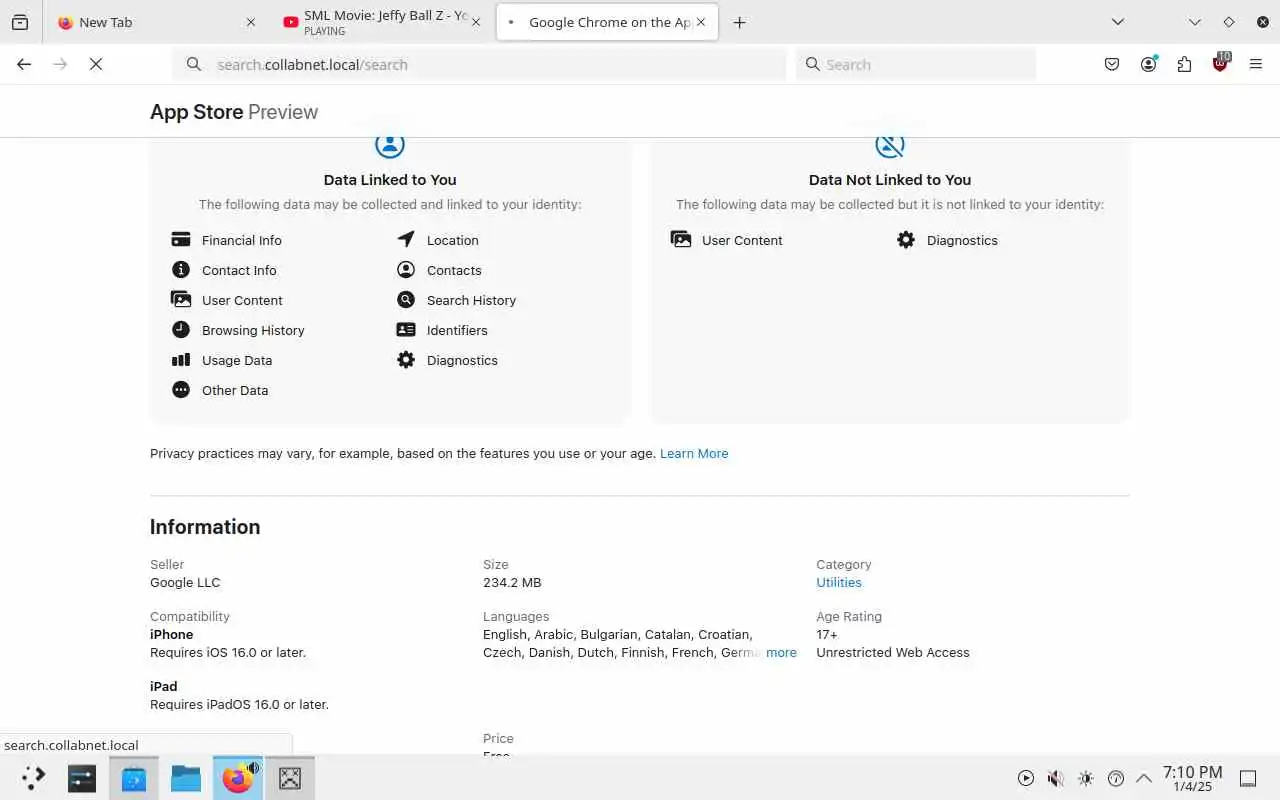Open the Discover store taskbar icon

coord(134,778)
